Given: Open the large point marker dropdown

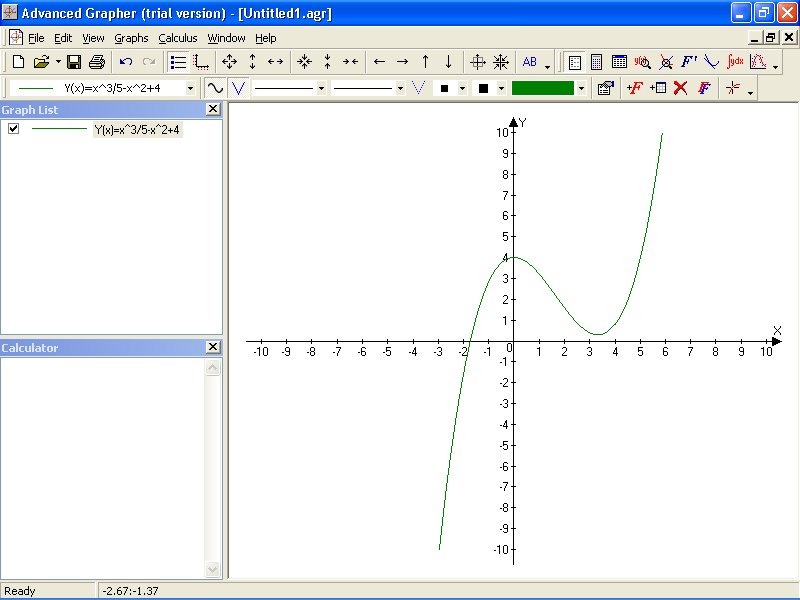Looking at the screenshot, I should click(501, 89).
